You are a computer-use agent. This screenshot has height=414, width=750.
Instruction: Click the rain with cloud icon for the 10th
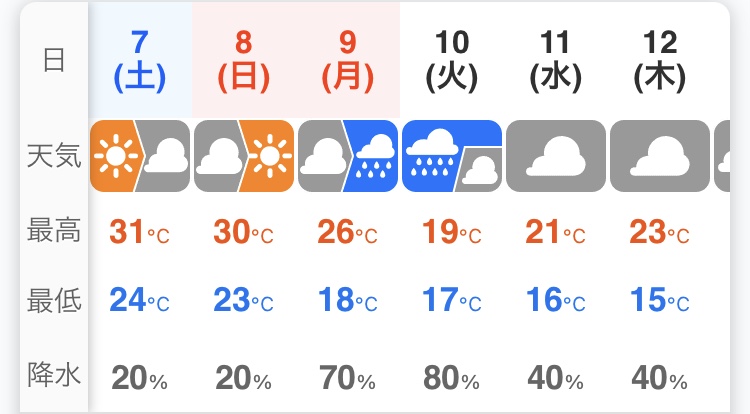pos(452,156)
